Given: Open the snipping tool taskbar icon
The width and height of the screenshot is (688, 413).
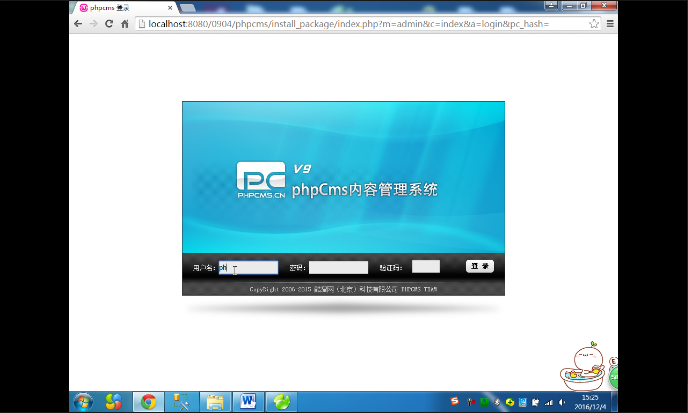Looking at the screenshot, I should pyautogui.click(x=181, y=402).
